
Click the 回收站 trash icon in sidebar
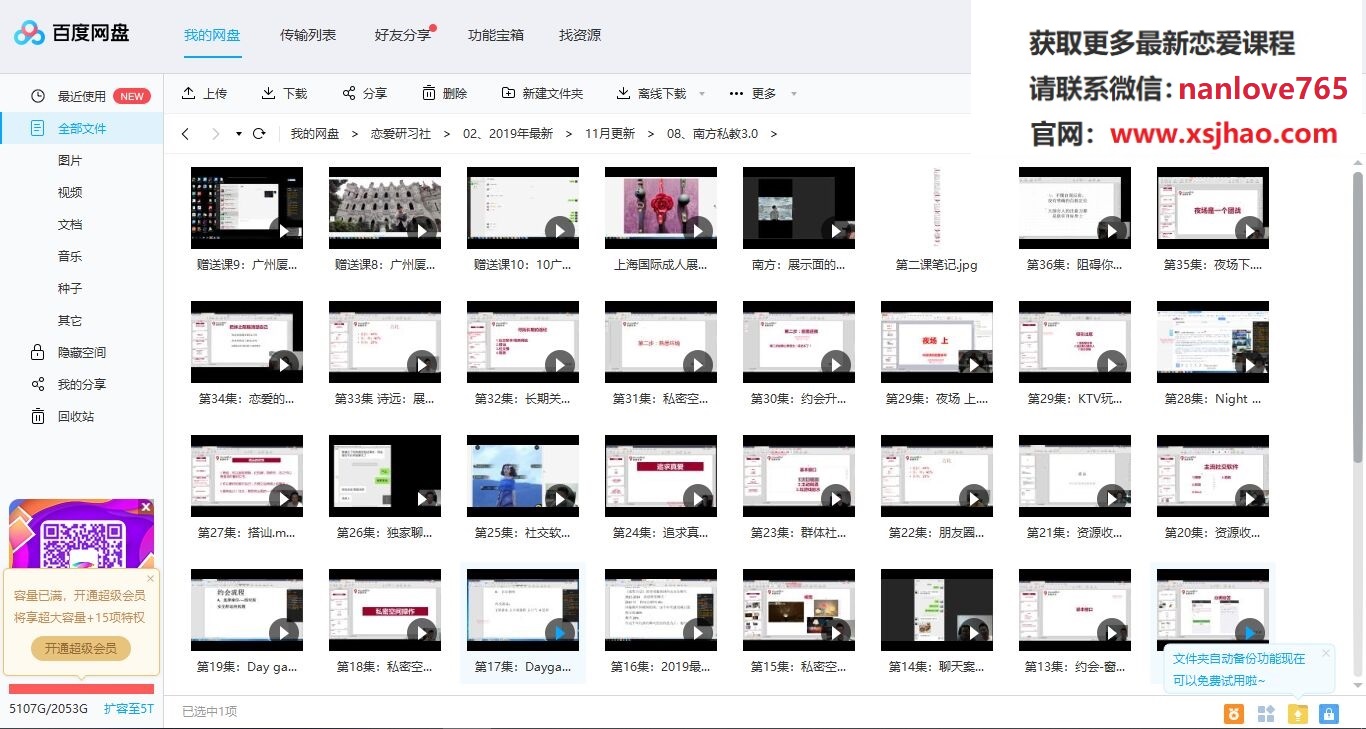pyautogui.click(x=38, y=416)
